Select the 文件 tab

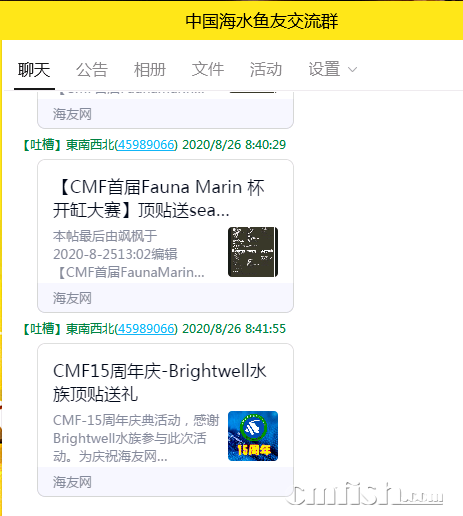(x=208, y=69)
